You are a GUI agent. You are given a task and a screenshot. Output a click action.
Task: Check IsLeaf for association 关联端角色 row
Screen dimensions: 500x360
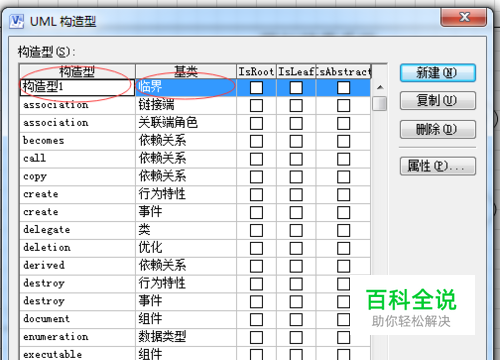click(296, 123)
